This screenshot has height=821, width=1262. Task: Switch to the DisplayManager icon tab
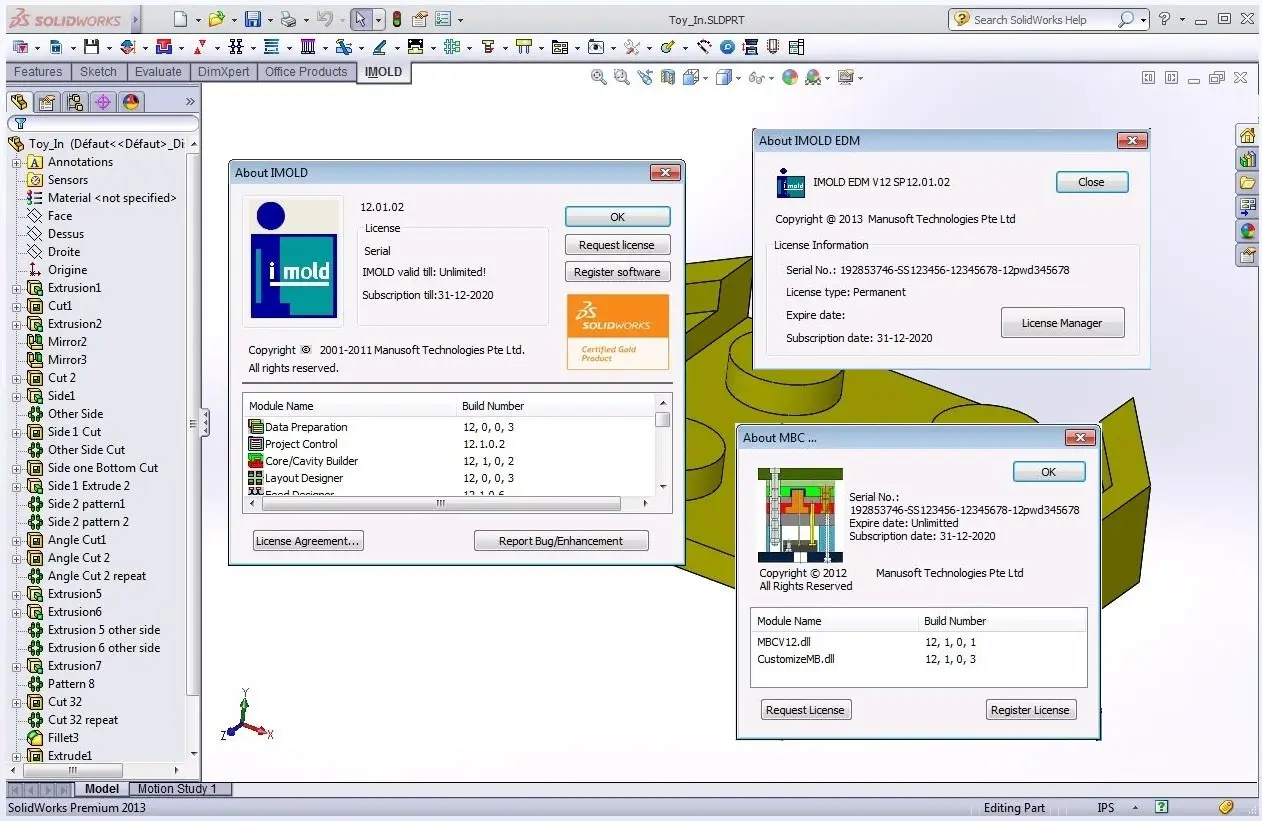pyautogui.click(x=131, y=102)
